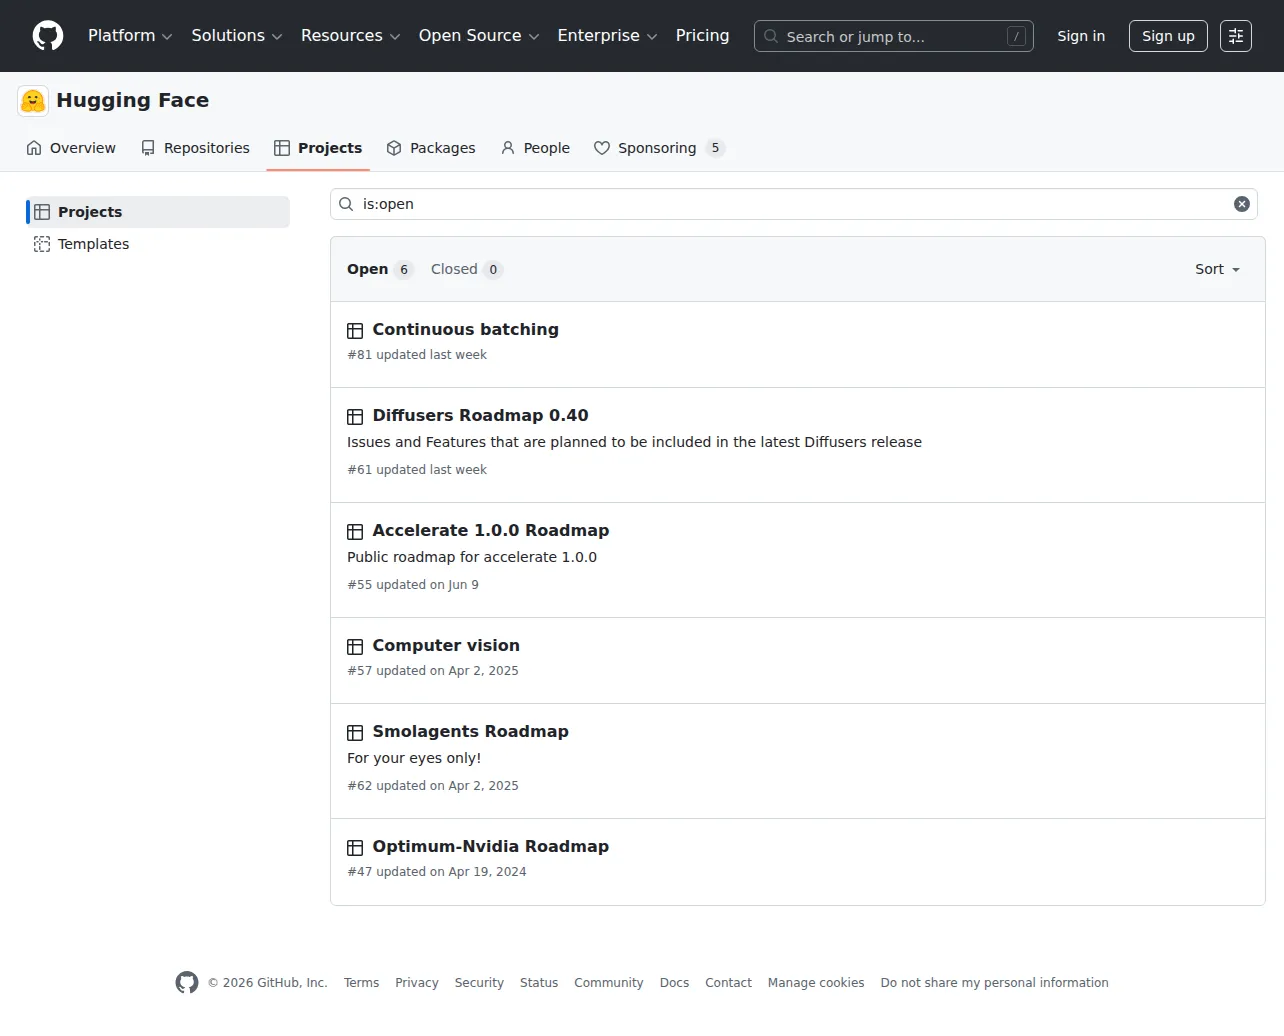
Task: Open the Pricing page
Action: point(702,36)
